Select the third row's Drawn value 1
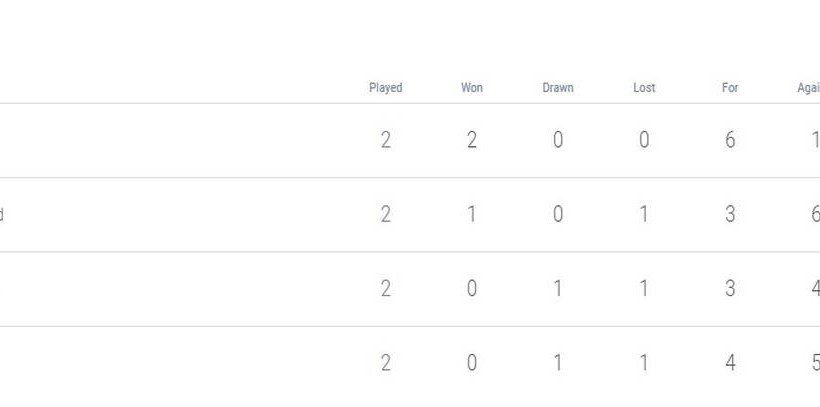Viewport: 820px width, 407px height. tap(557, 289)
